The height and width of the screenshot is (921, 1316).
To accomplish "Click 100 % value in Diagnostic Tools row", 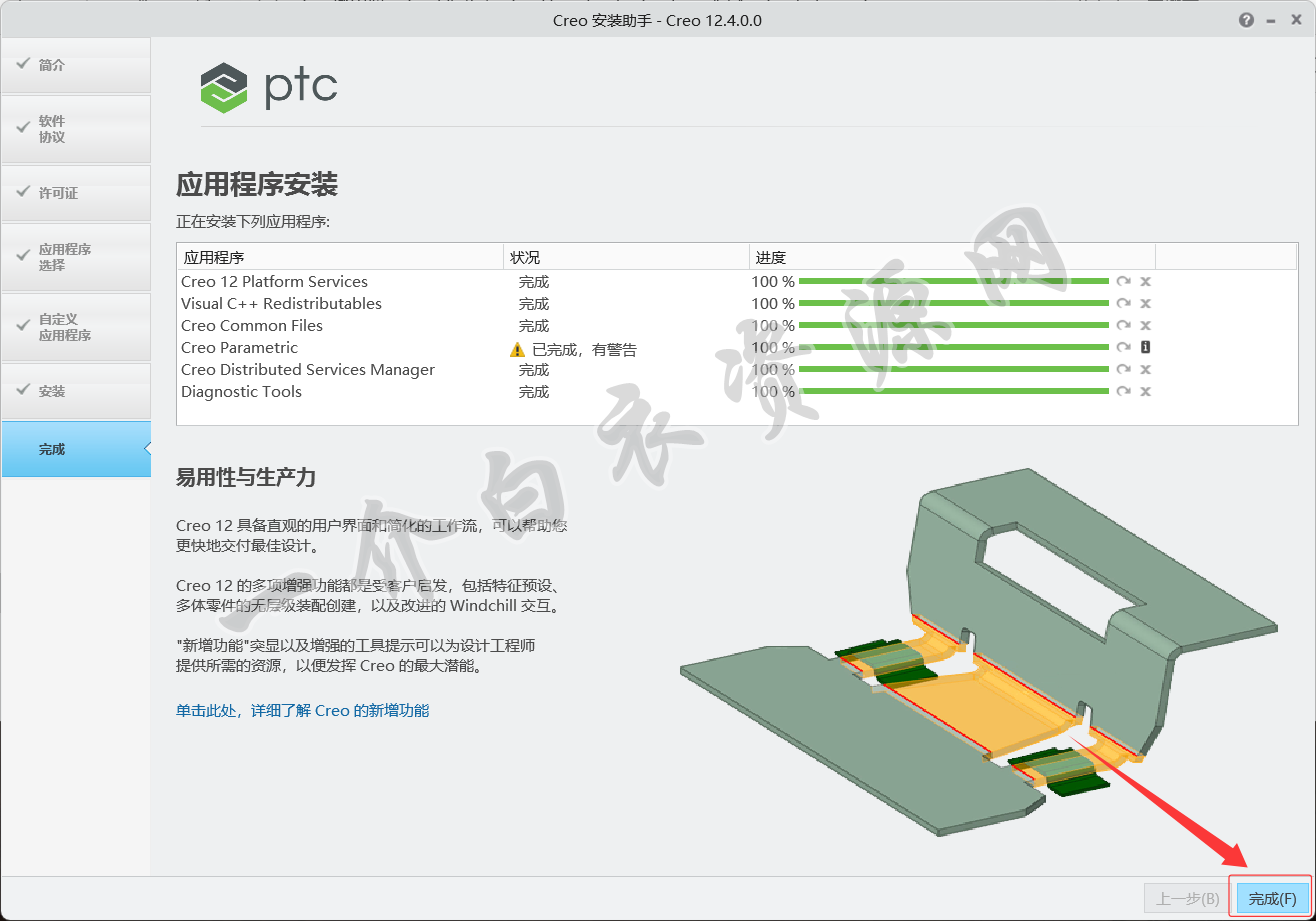I will point(773,392).
